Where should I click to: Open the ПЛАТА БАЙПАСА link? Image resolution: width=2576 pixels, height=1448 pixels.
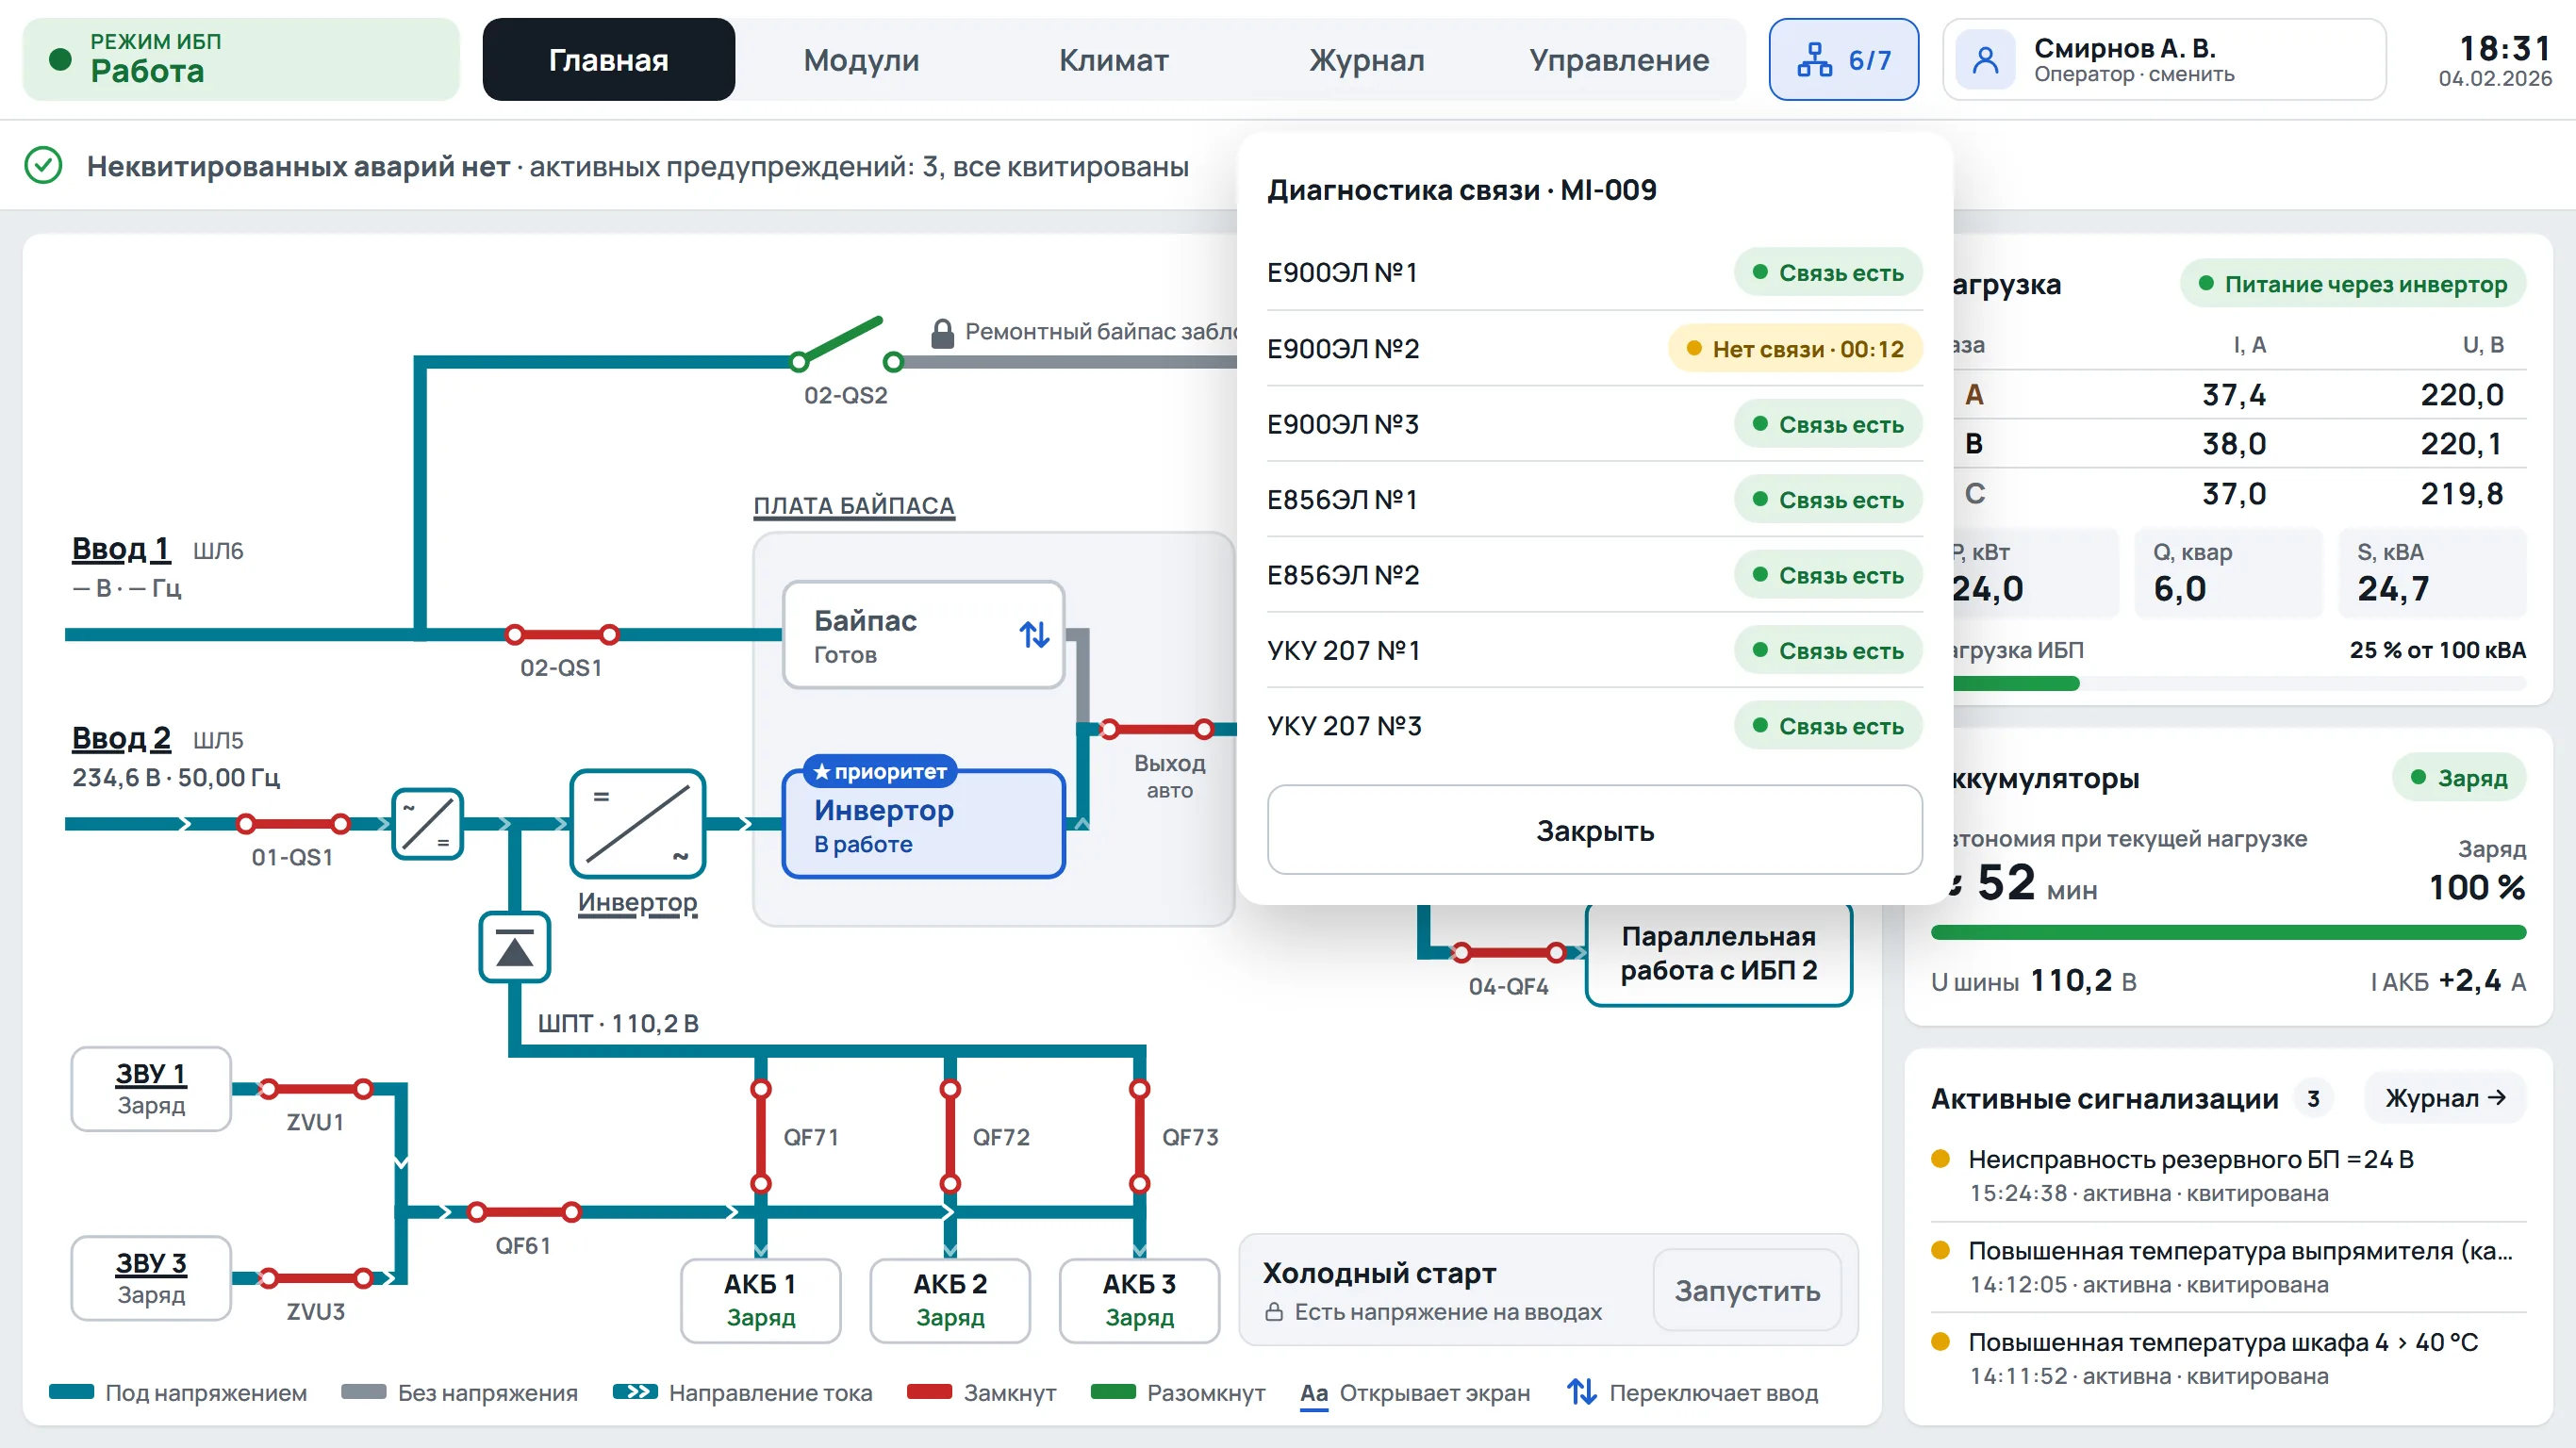click(854, 505)
